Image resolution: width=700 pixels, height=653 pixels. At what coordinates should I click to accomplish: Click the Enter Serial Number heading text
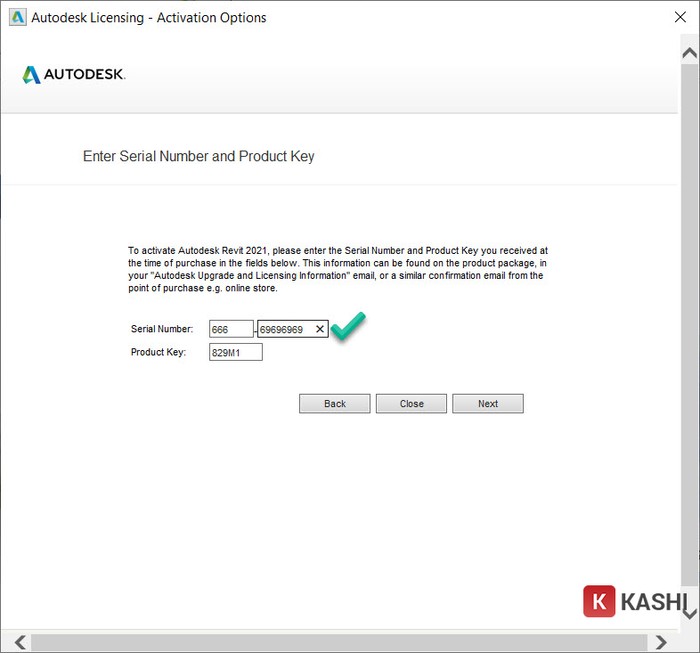coord(198,157)
